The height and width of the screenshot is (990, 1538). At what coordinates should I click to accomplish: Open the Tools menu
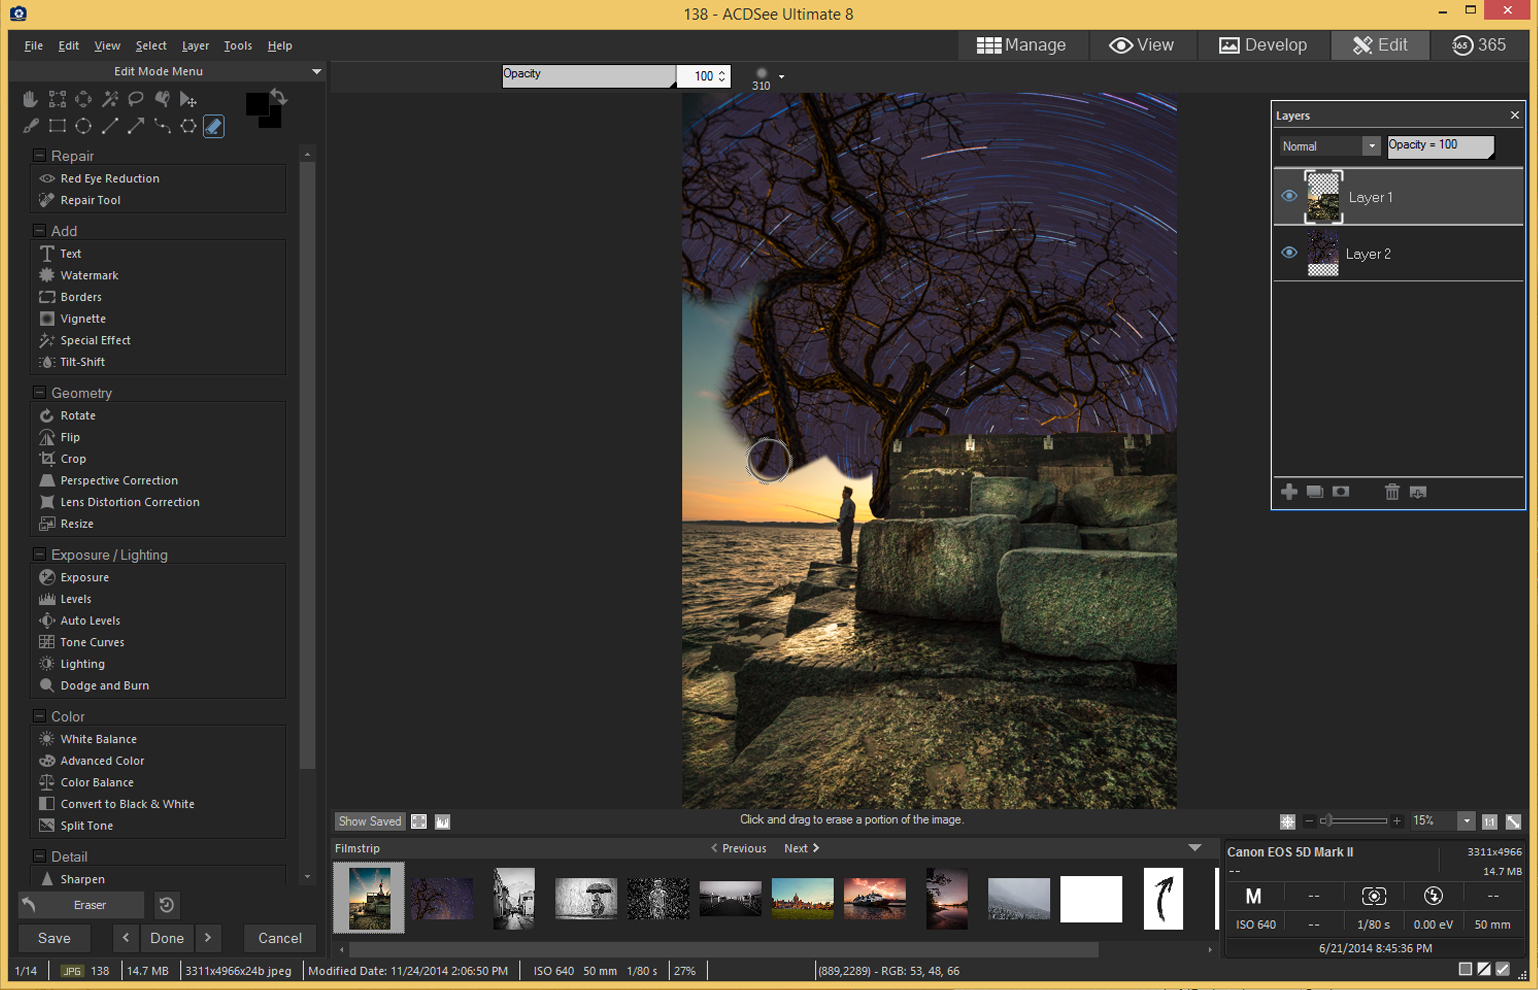coord(237,45)
